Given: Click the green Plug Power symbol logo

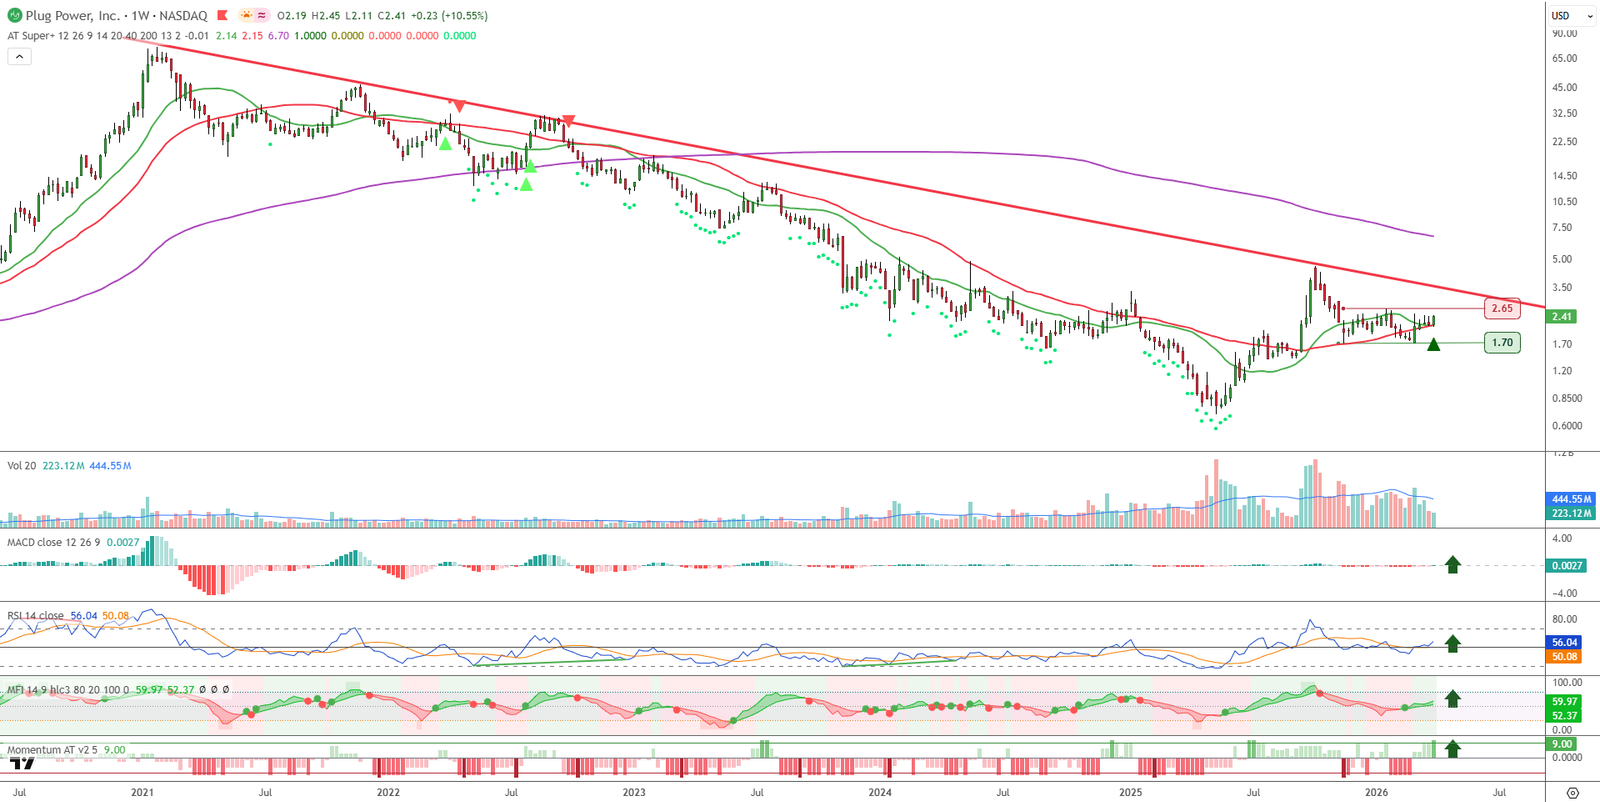Looking at the screenshot, I should click(14, 16).
